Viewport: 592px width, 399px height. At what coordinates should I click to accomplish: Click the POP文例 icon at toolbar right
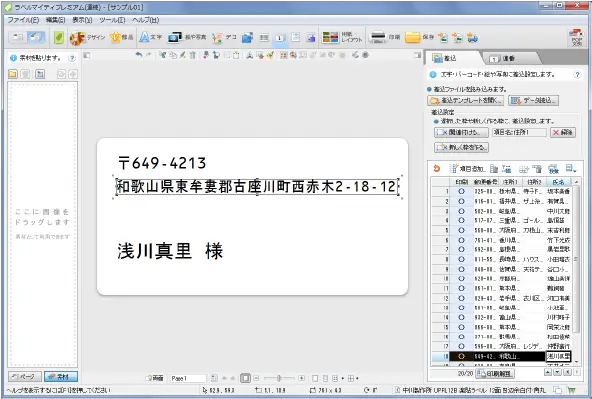pos(576,37)
